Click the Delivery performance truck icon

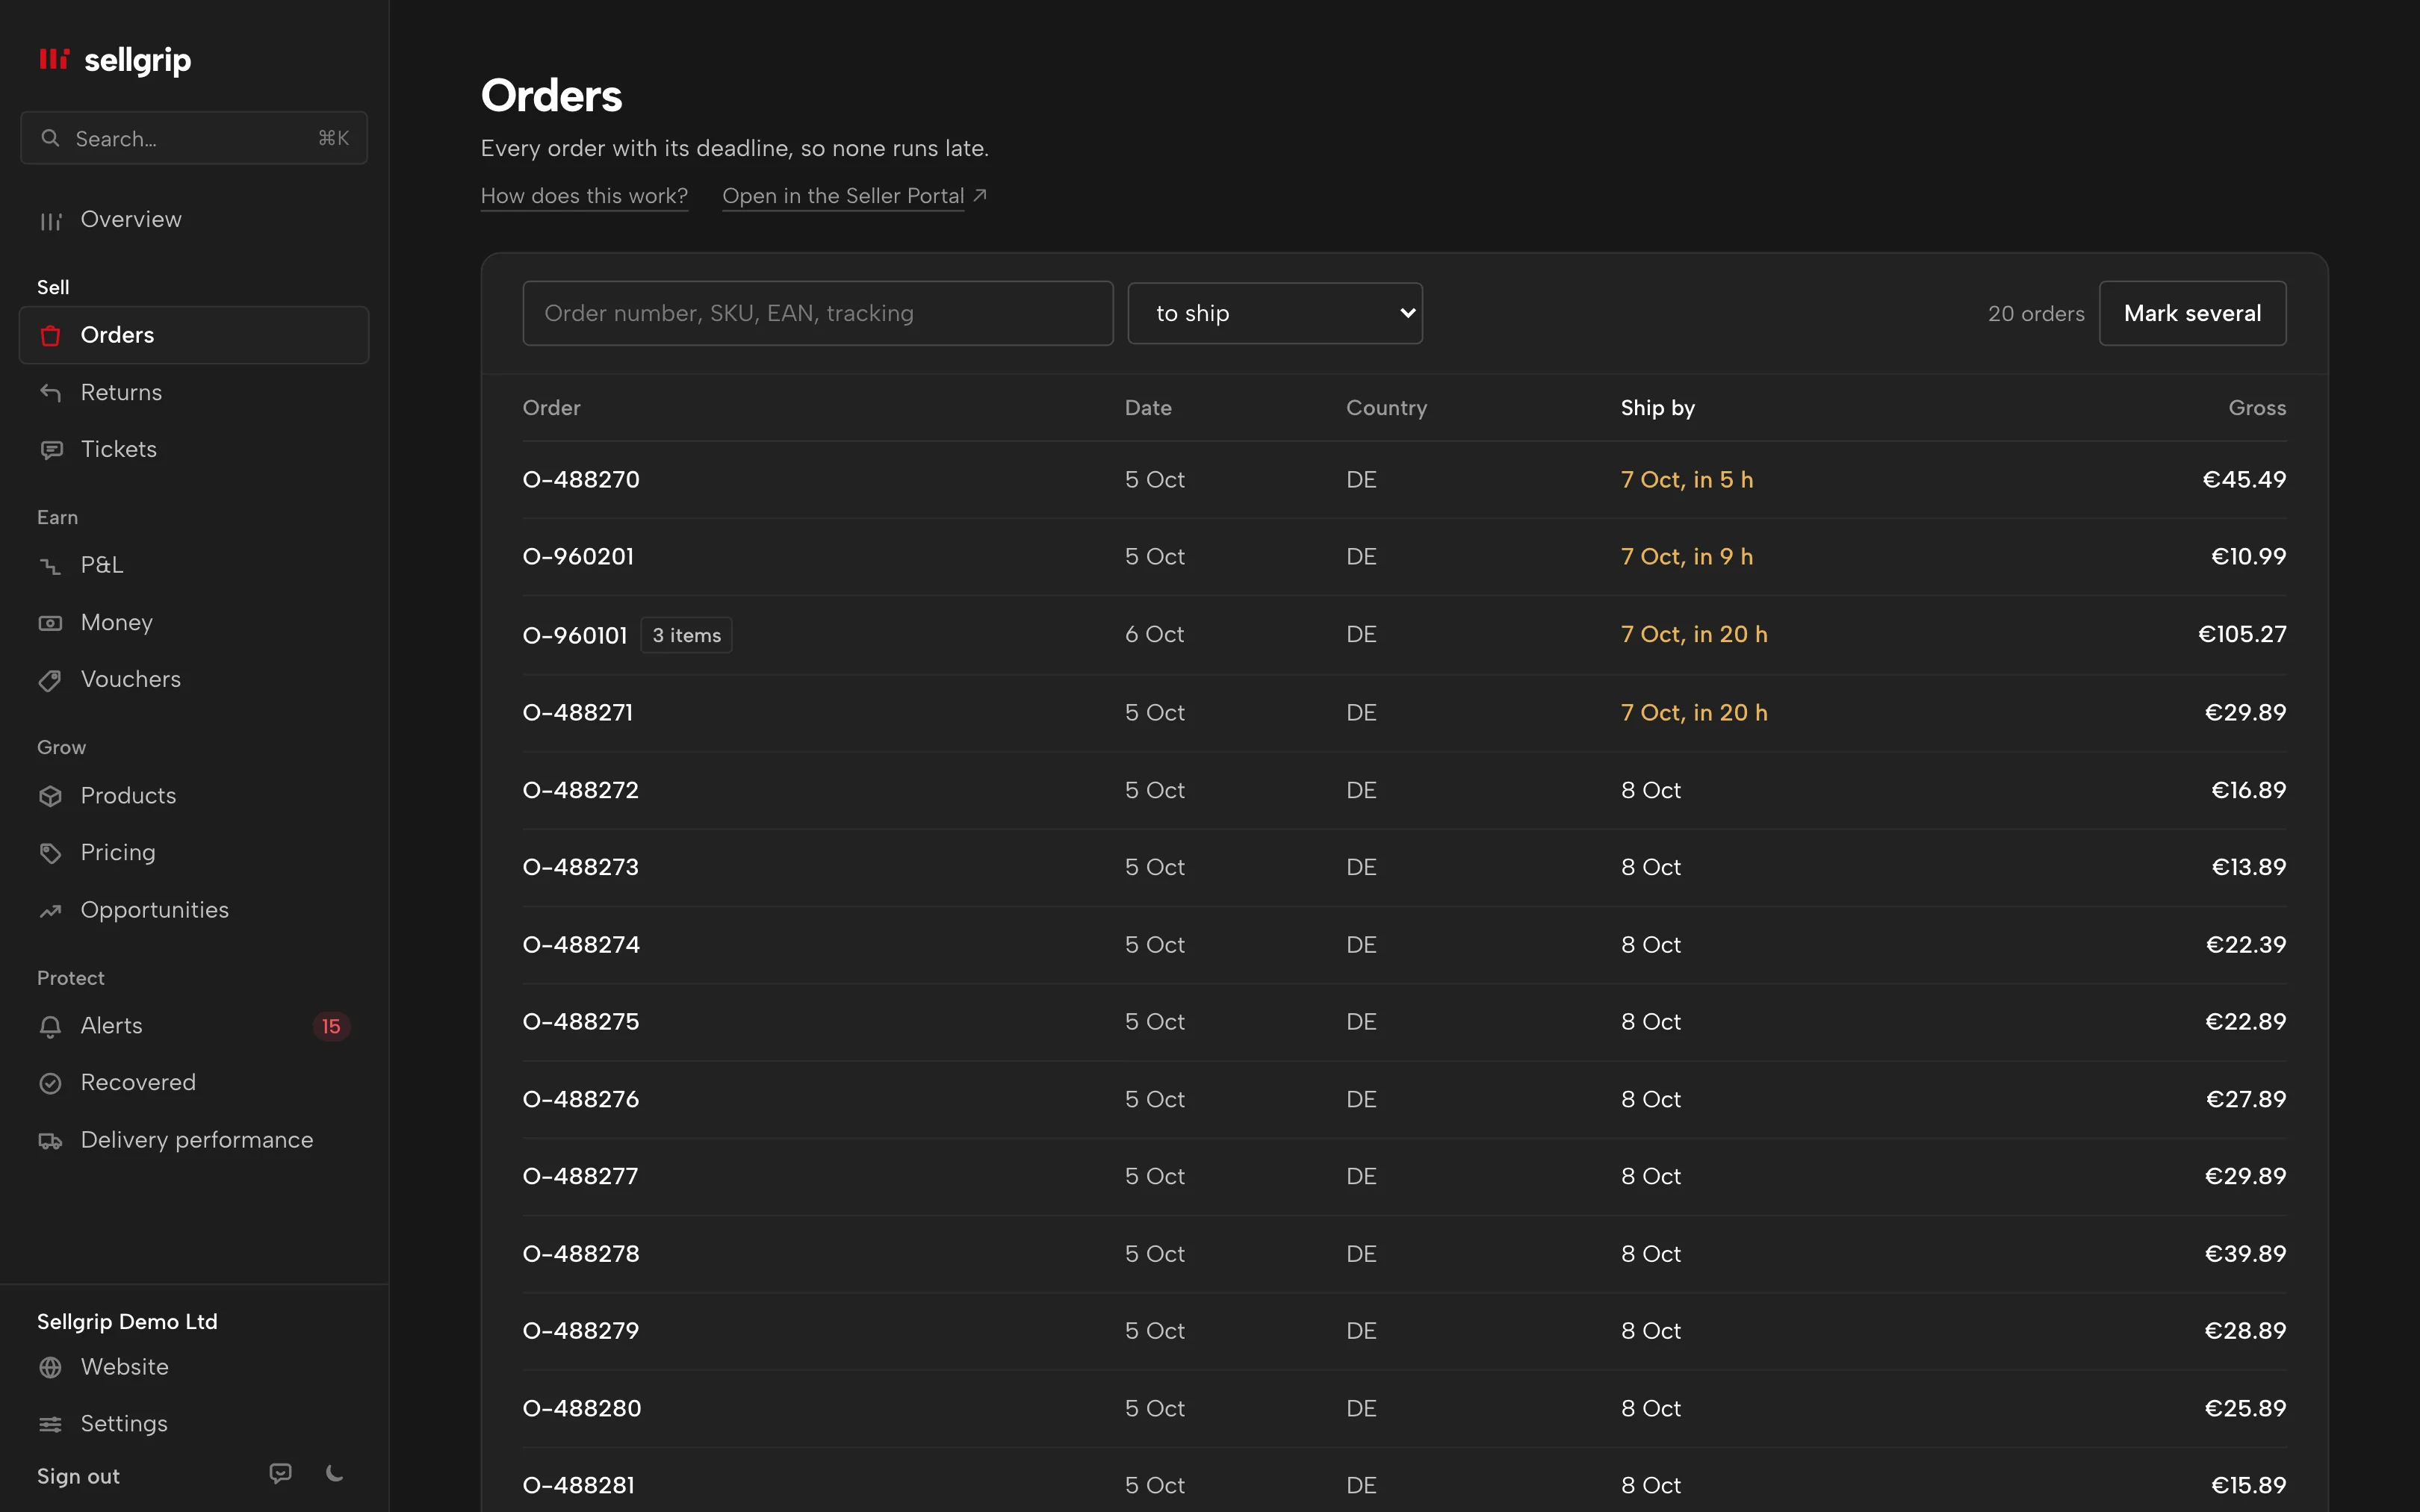point(50,1141)
